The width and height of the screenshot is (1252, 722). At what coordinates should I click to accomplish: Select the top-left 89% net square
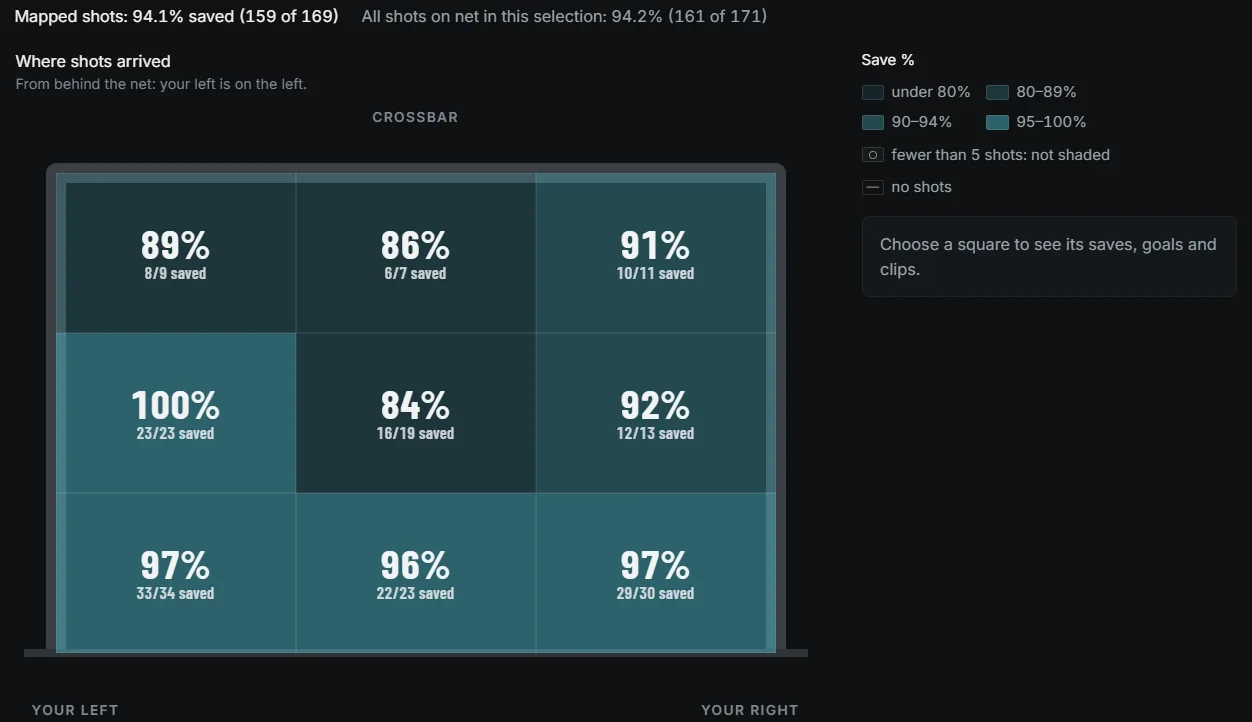(x=176, y=253)
